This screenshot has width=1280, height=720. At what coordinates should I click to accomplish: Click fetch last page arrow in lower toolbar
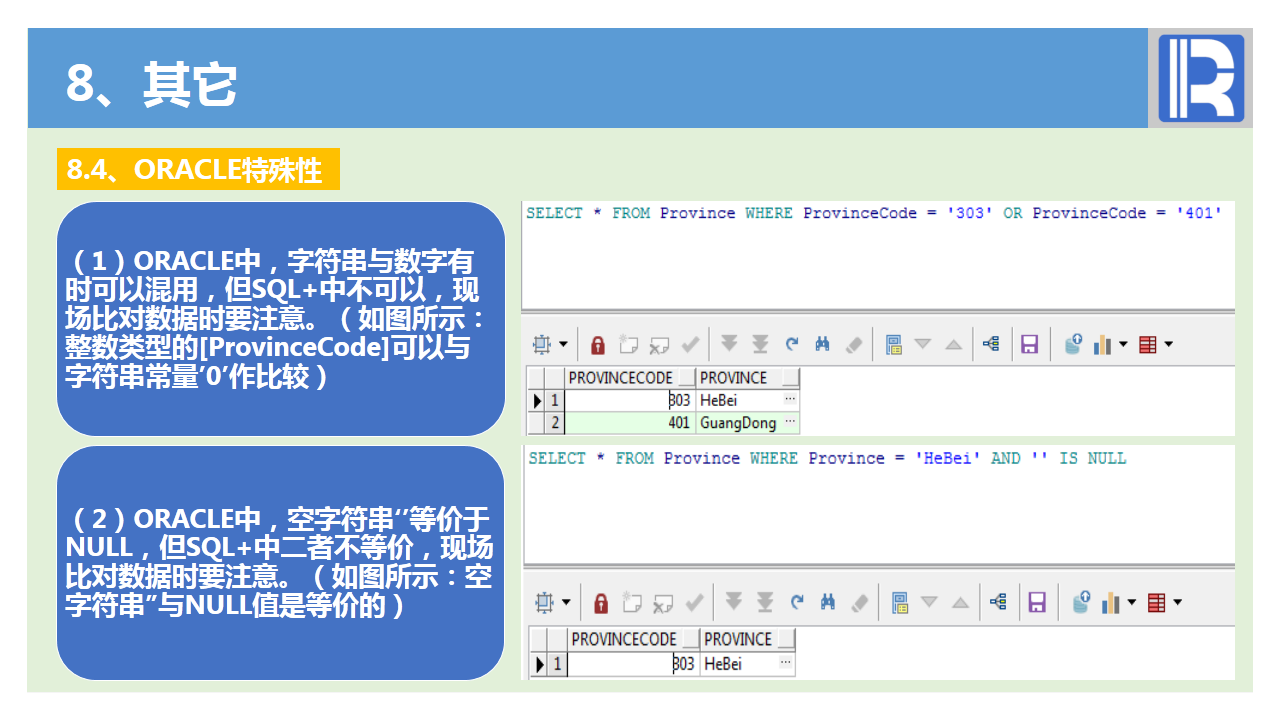point(765,602)
